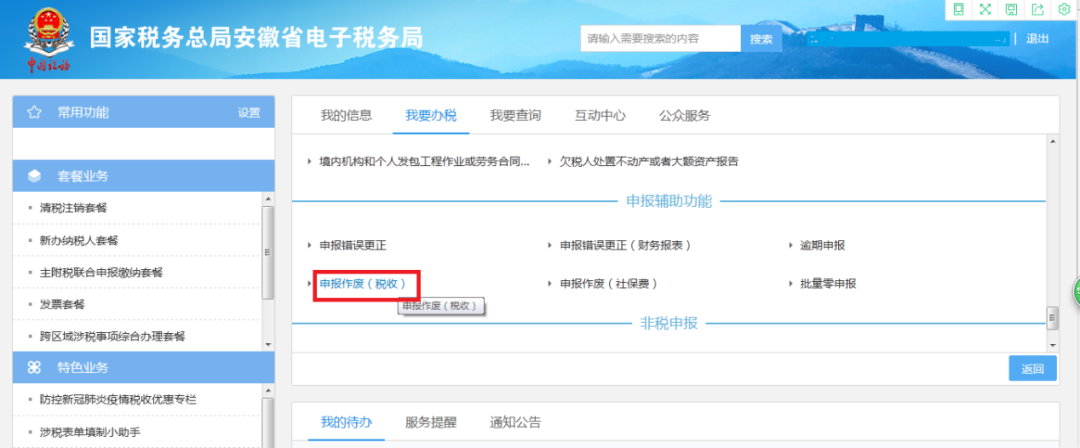Open the 申报作废（税收）link
Viewport: 1080px width, 448px height.
[x=363, y=283]
